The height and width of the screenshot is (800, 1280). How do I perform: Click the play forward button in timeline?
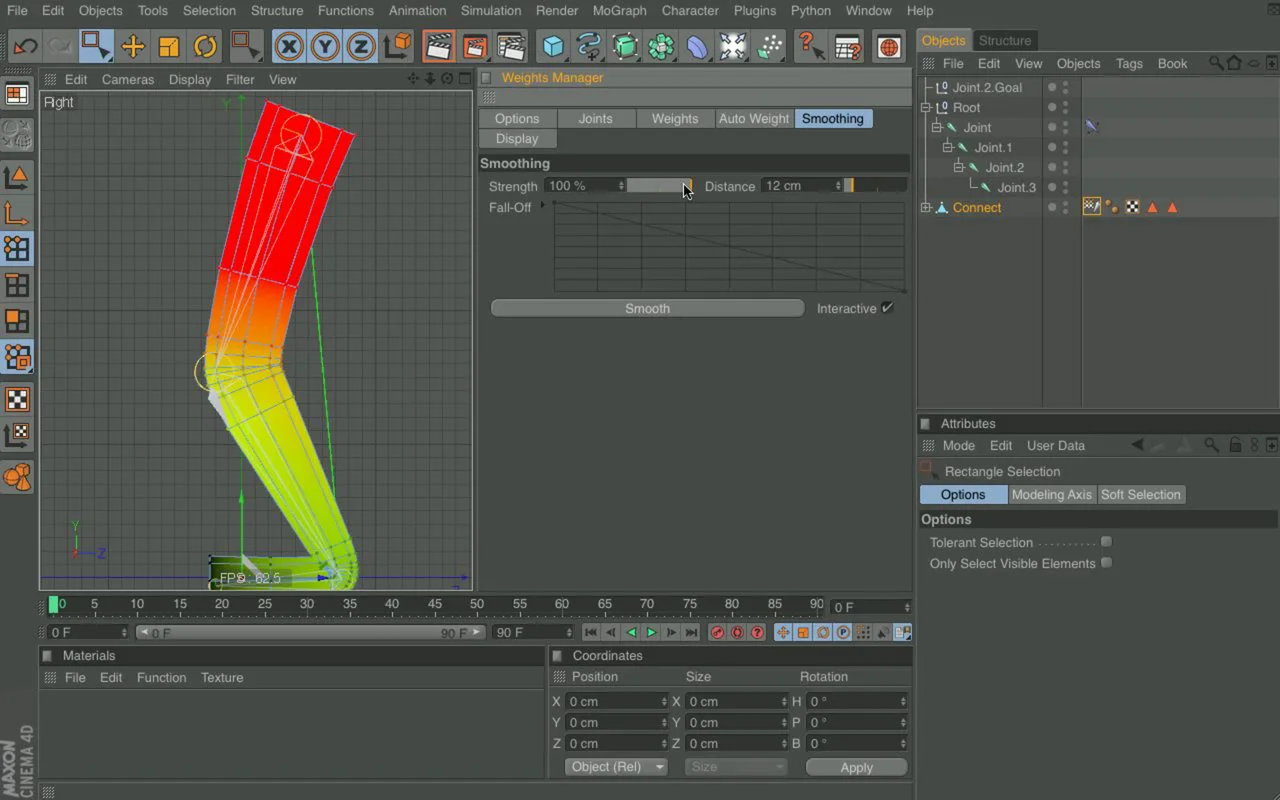651,633
